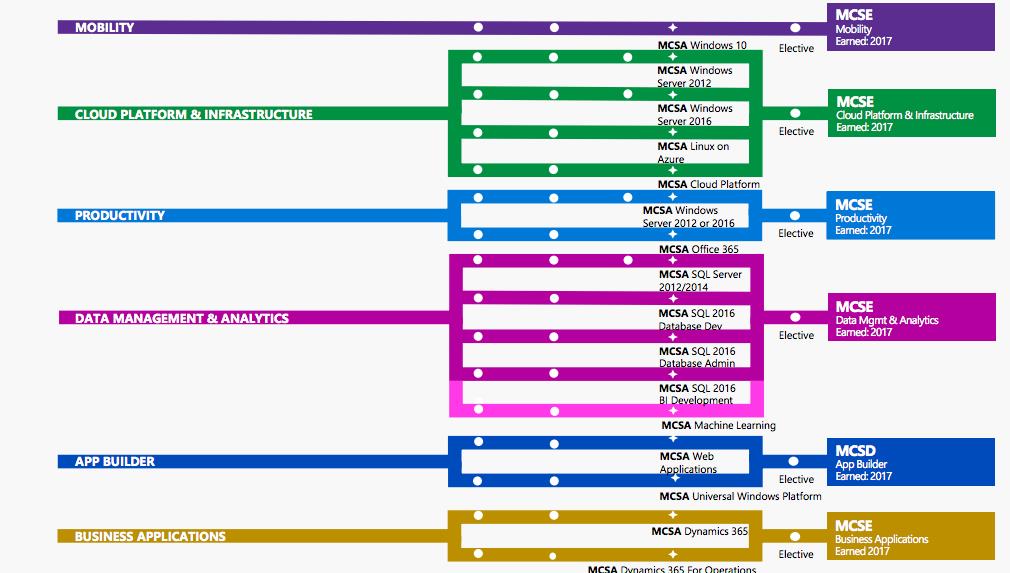Click star marker above MCSA Universal Windows Platform label
Image resolution: width=1010 pixels, height=573 pixels.
click(674, 478)
